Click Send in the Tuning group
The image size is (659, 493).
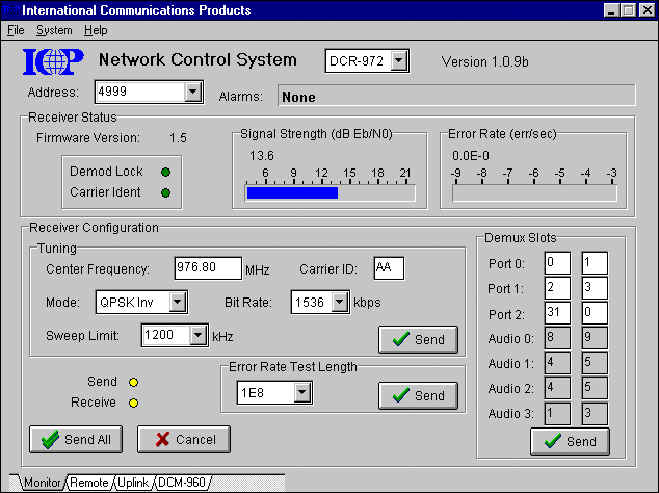[418, 340]
